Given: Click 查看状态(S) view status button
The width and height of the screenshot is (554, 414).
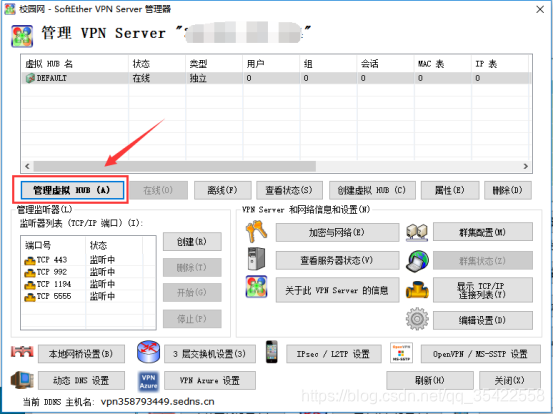Looking at the screenshot, I should (x=289, y=190).
